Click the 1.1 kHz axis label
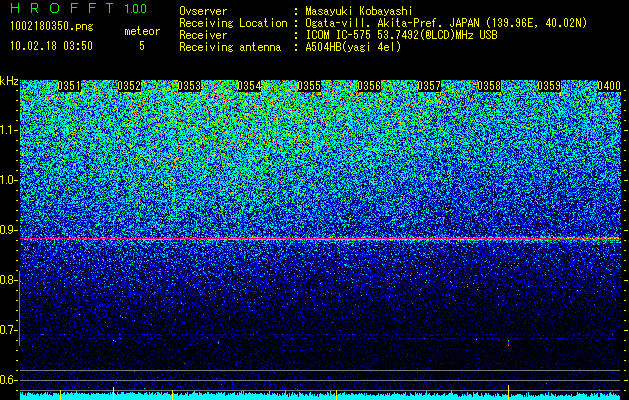The image size is (629, 400). click(8, 130)
